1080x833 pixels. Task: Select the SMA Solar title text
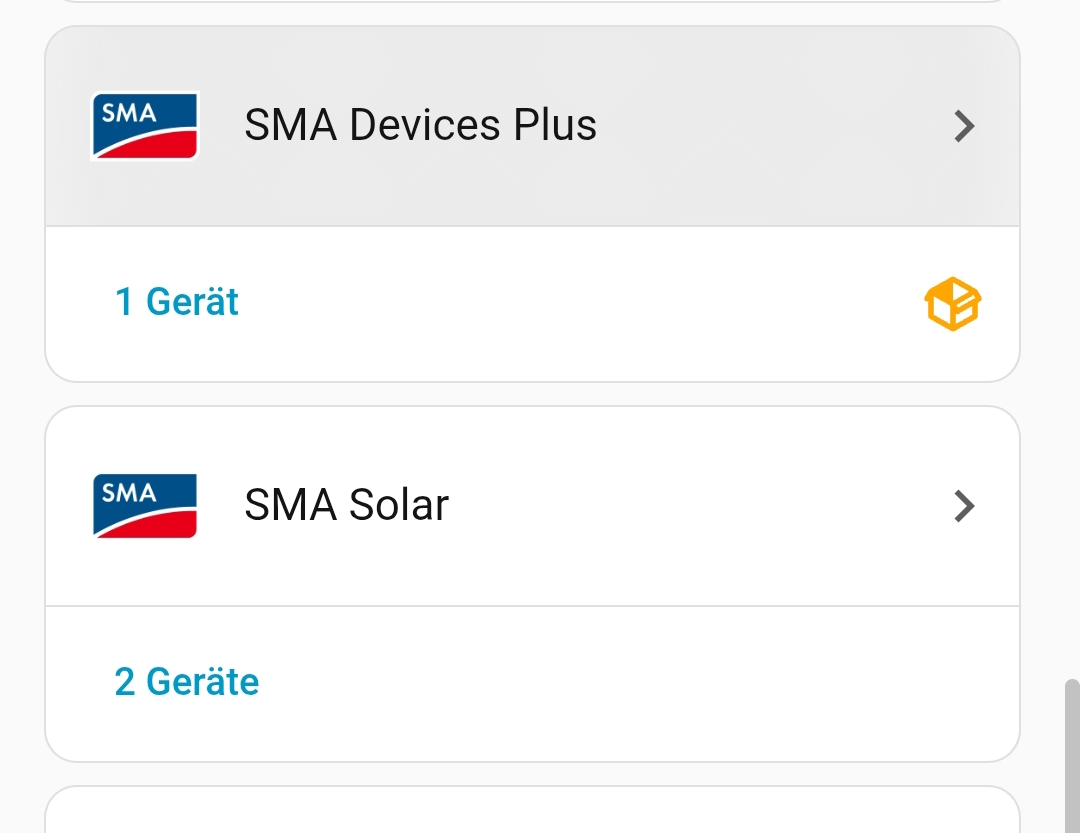coord(346,506)
